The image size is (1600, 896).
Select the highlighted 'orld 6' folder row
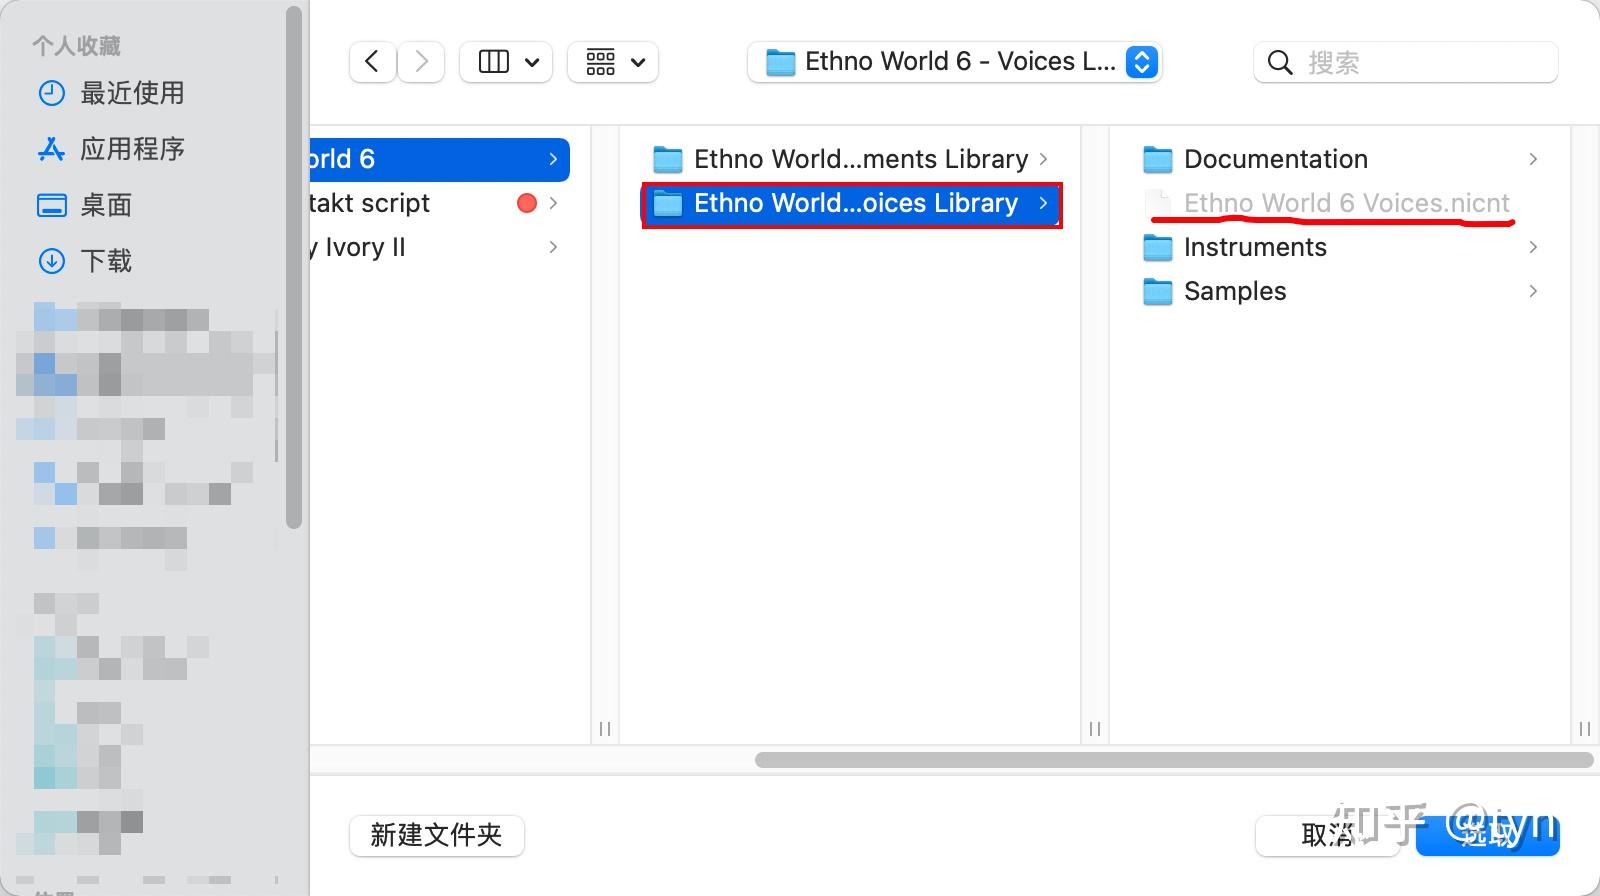(440, 159)
